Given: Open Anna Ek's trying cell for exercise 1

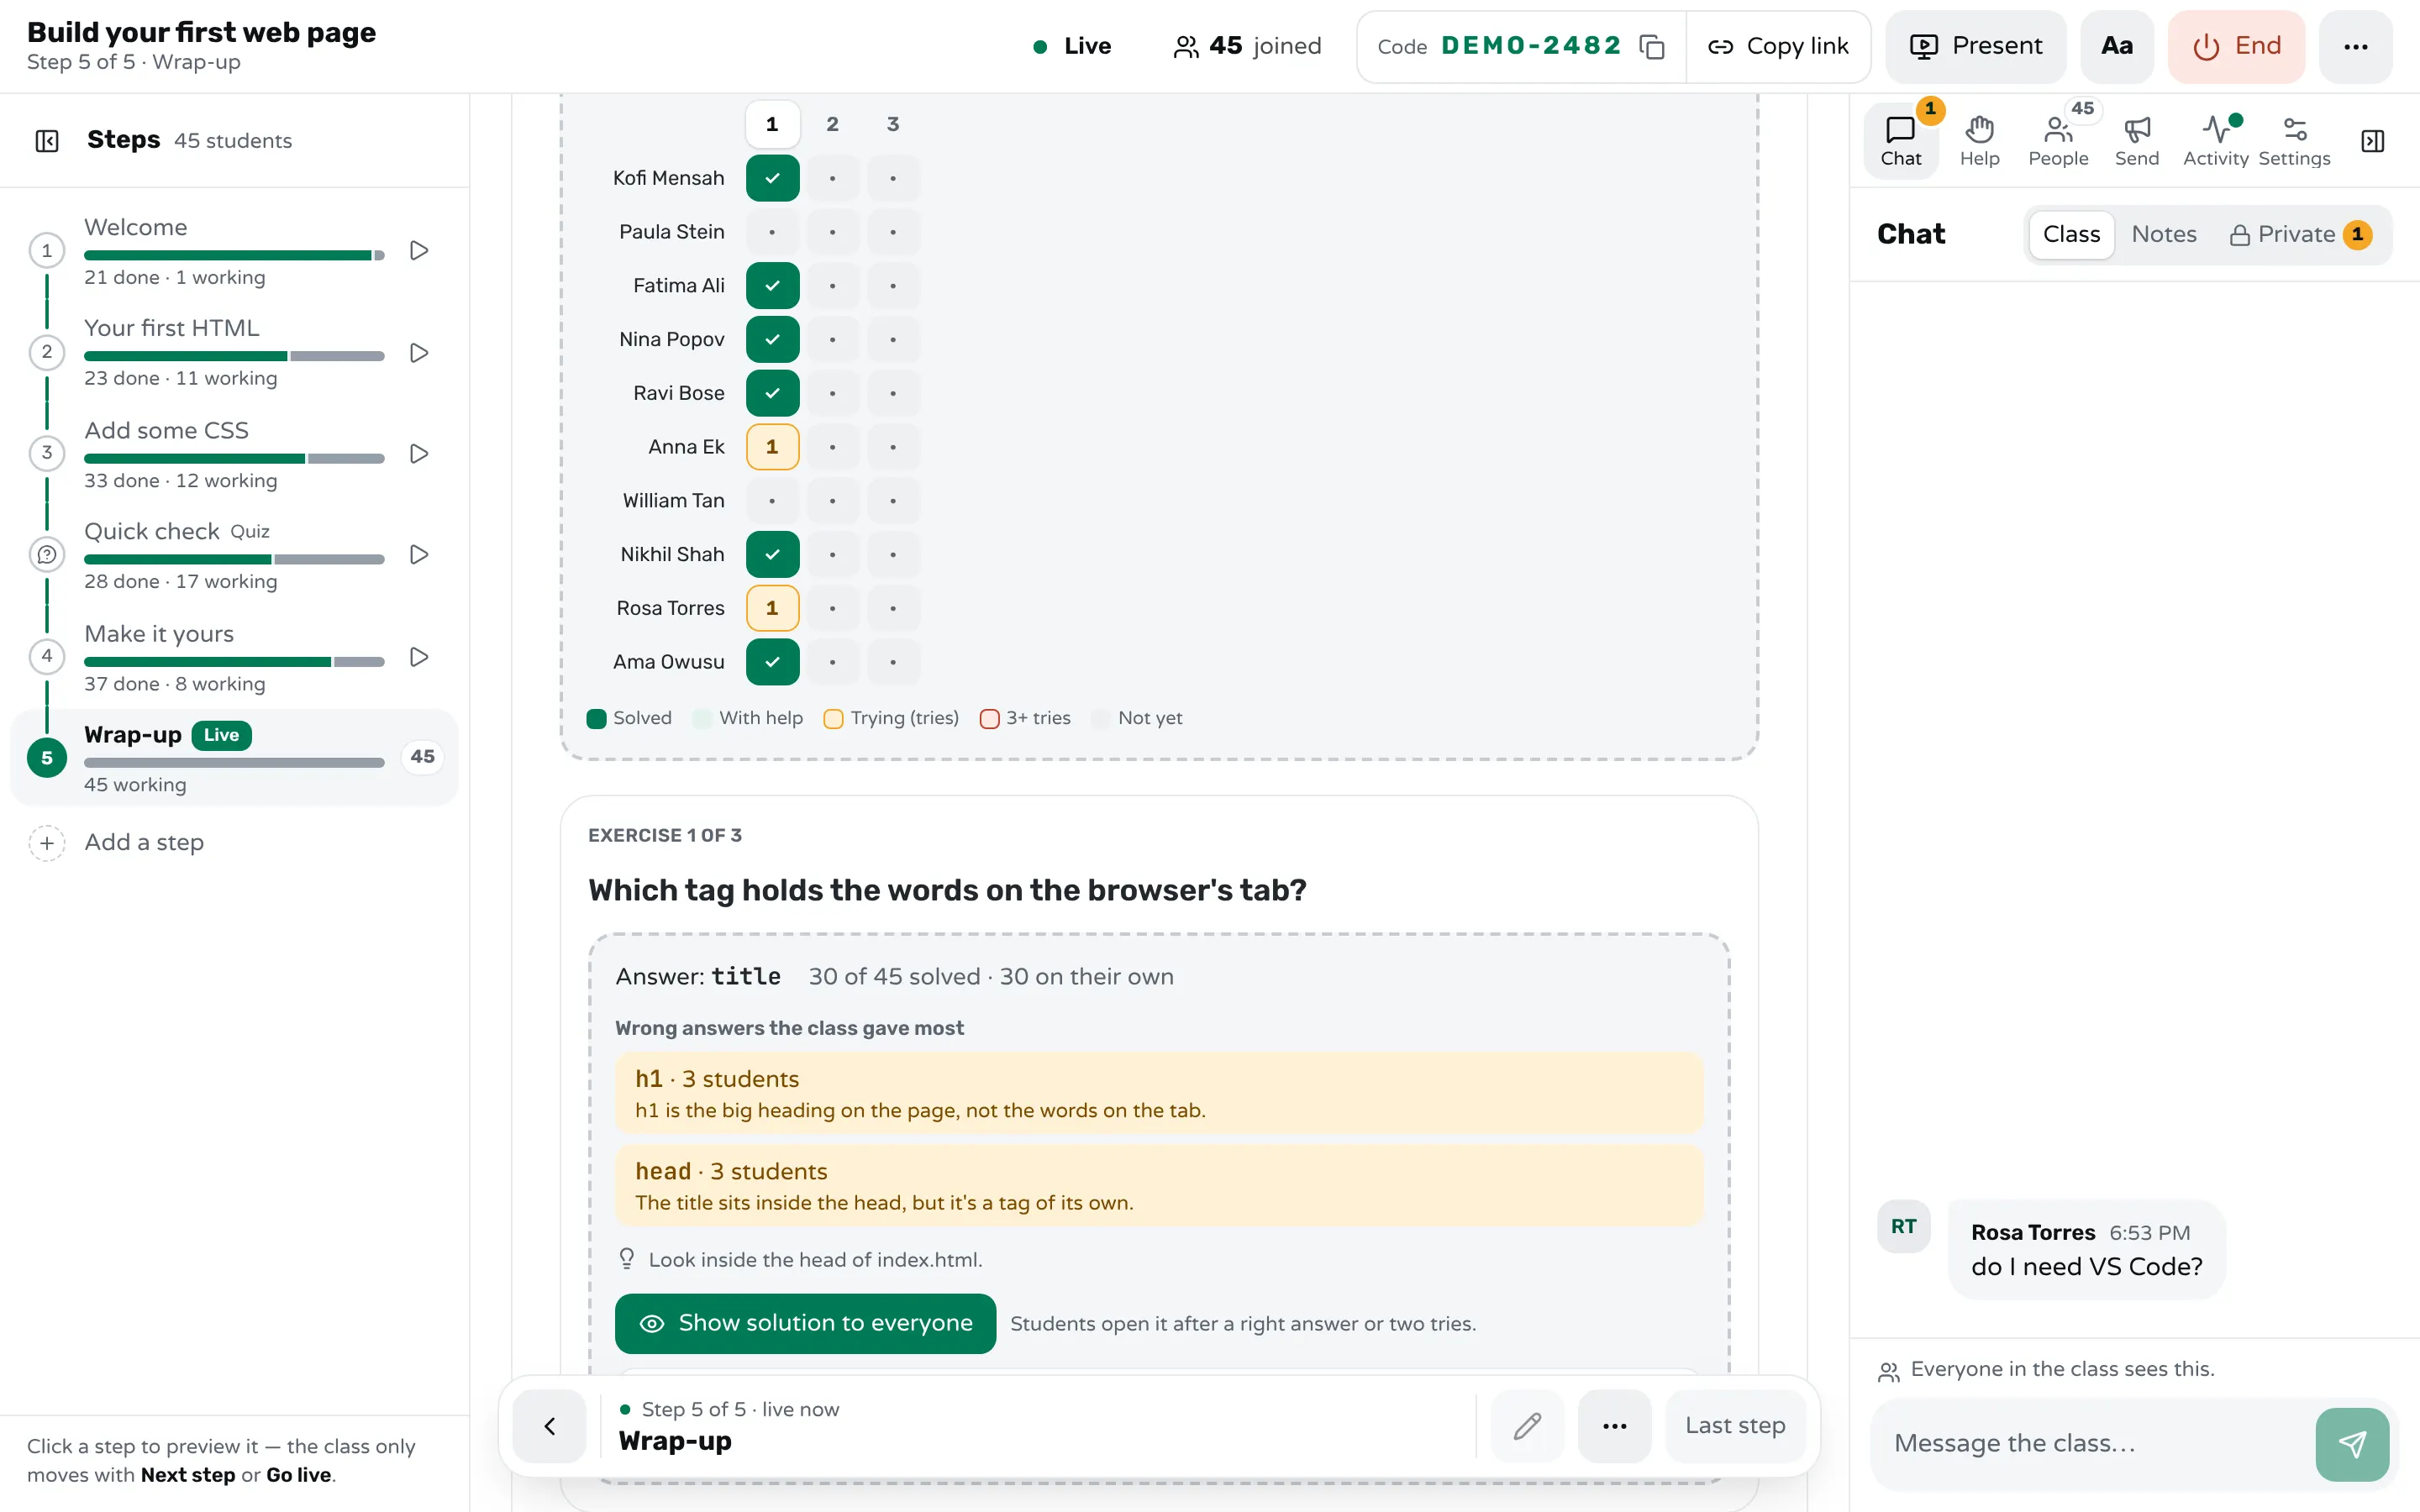Looking at the screenshot, I should tap(772, 447).
